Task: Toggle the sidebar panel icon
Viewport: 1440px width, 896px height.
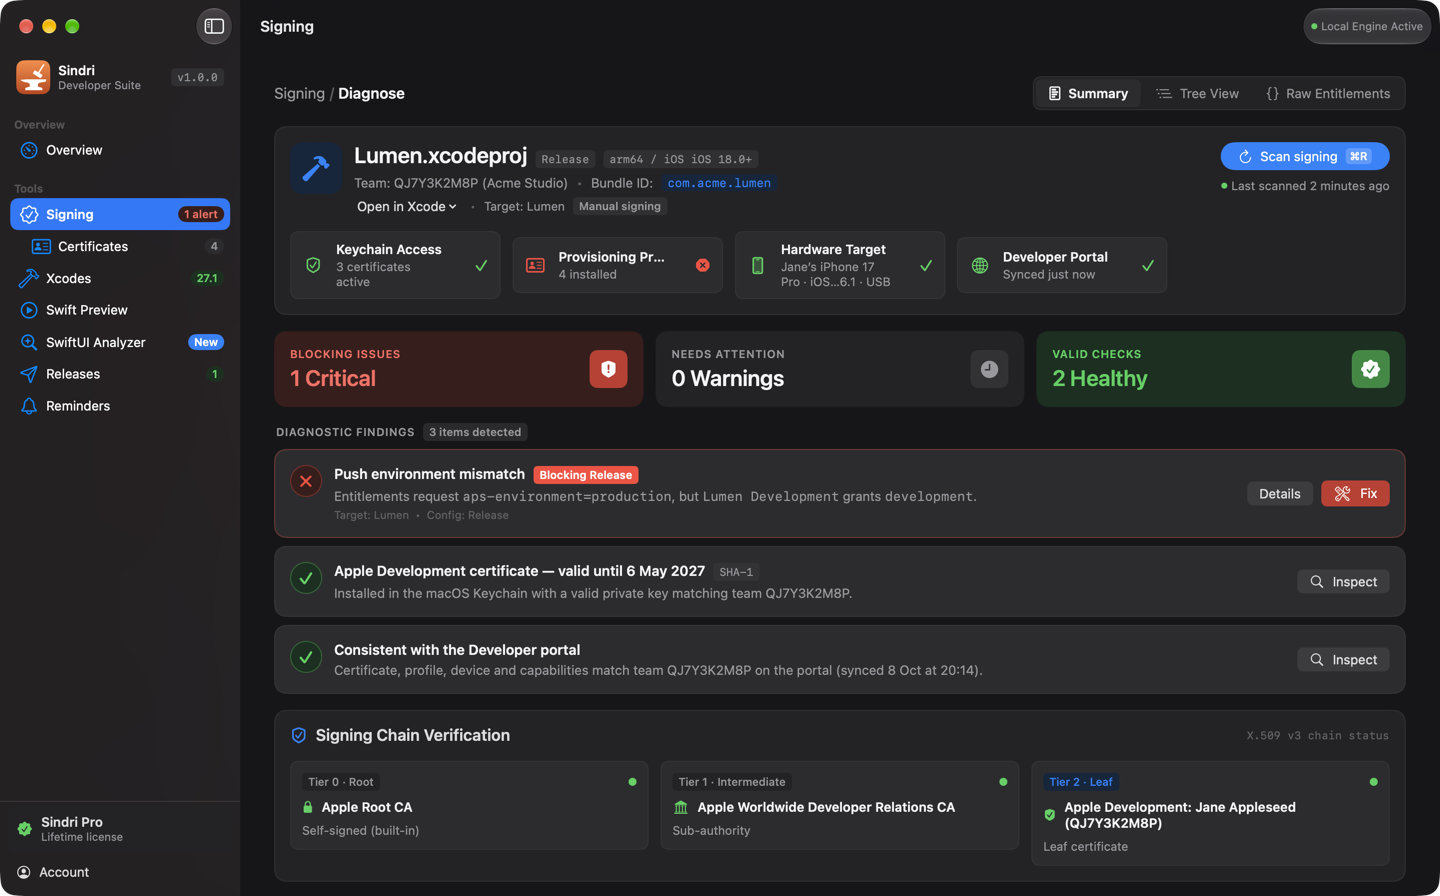Action: pos(214,26)
